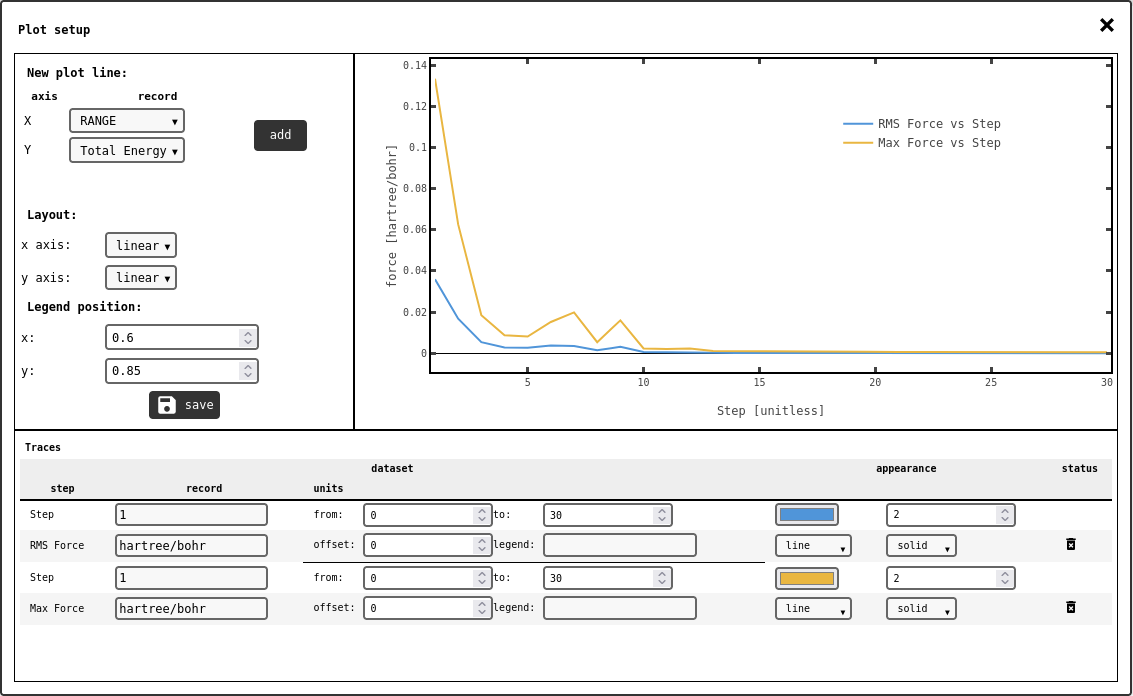Add a new plot line
Viewport: 1133px width, 696px height.
280,135
